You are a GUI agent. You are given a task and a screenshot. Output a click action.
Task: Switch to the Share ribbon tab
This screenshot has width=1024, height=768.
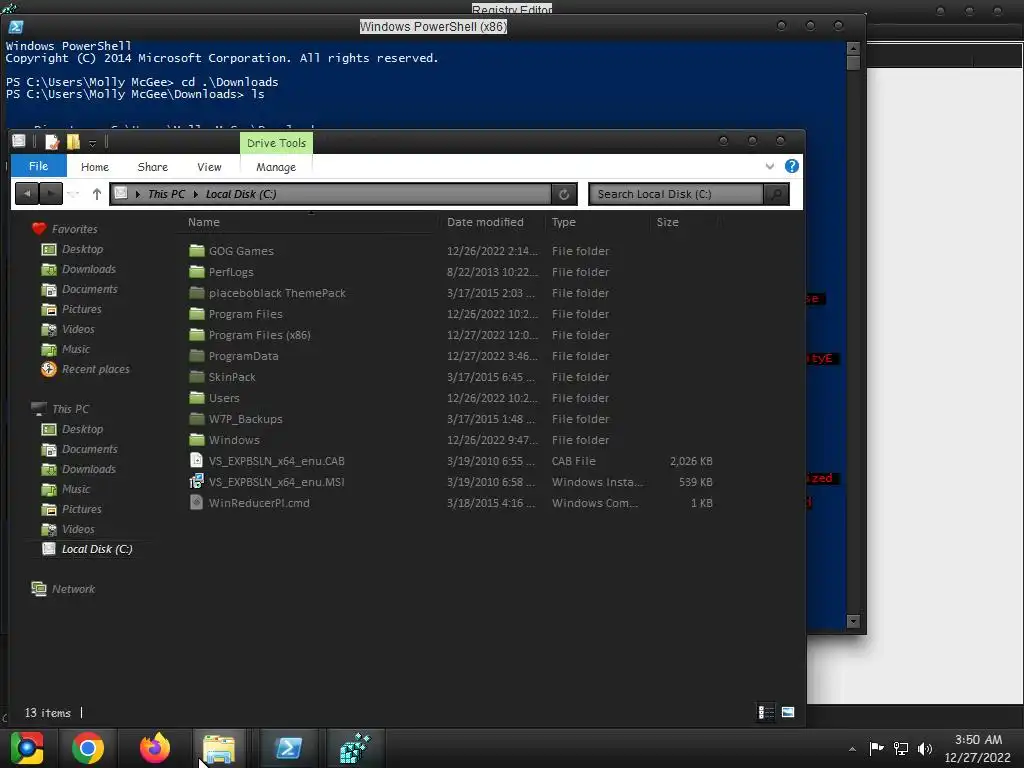pyautogui.click(x=153, y=167)
